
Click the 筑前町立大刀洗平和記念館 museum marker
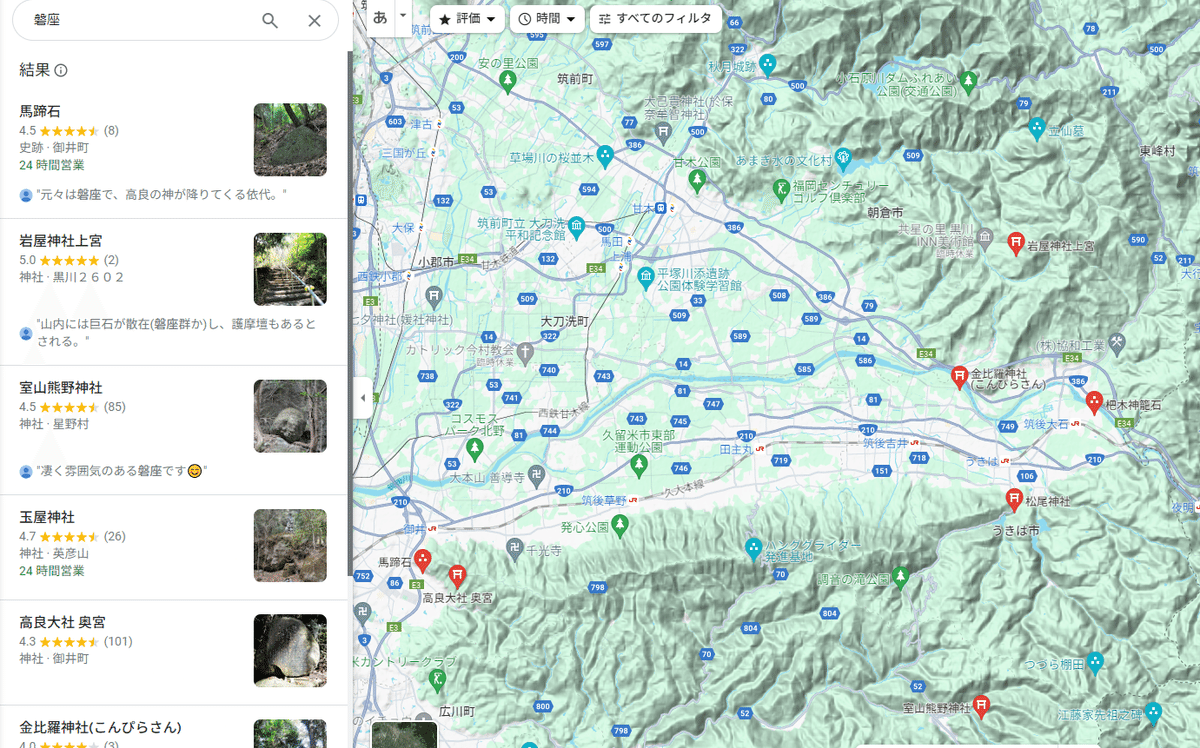(x=577, y=226)
